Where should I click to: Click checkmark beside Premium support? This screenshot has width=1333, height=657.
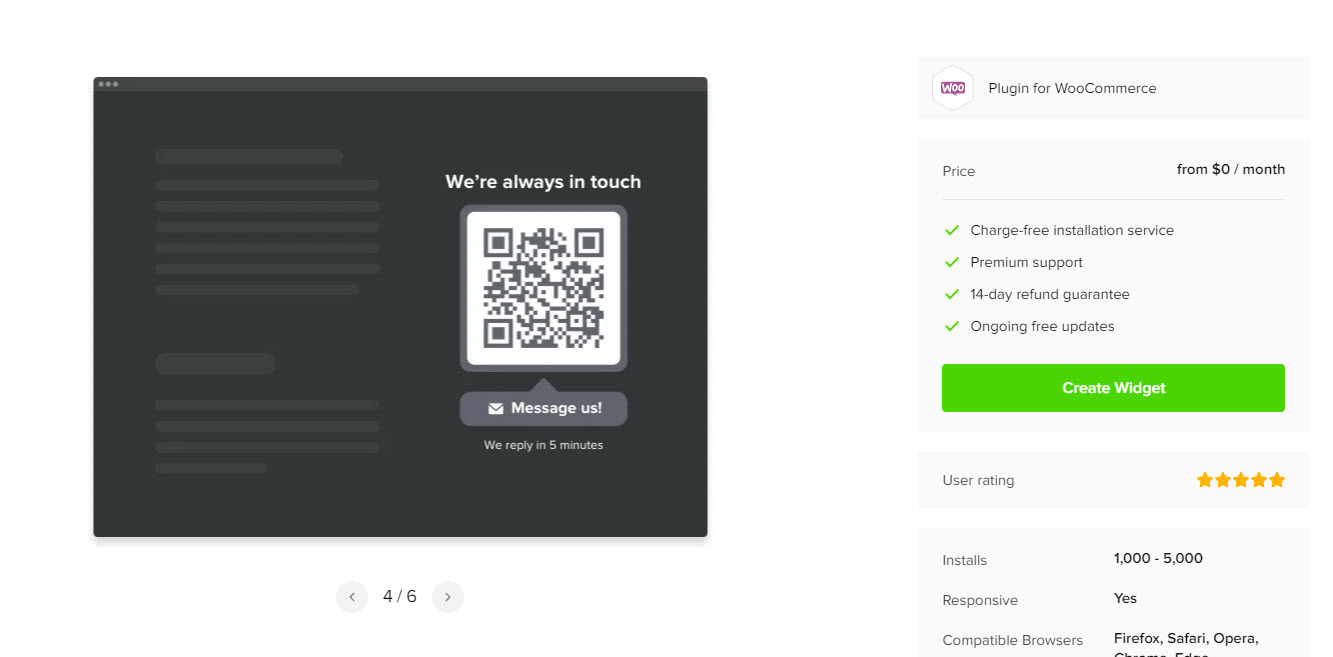click(951, 262)
